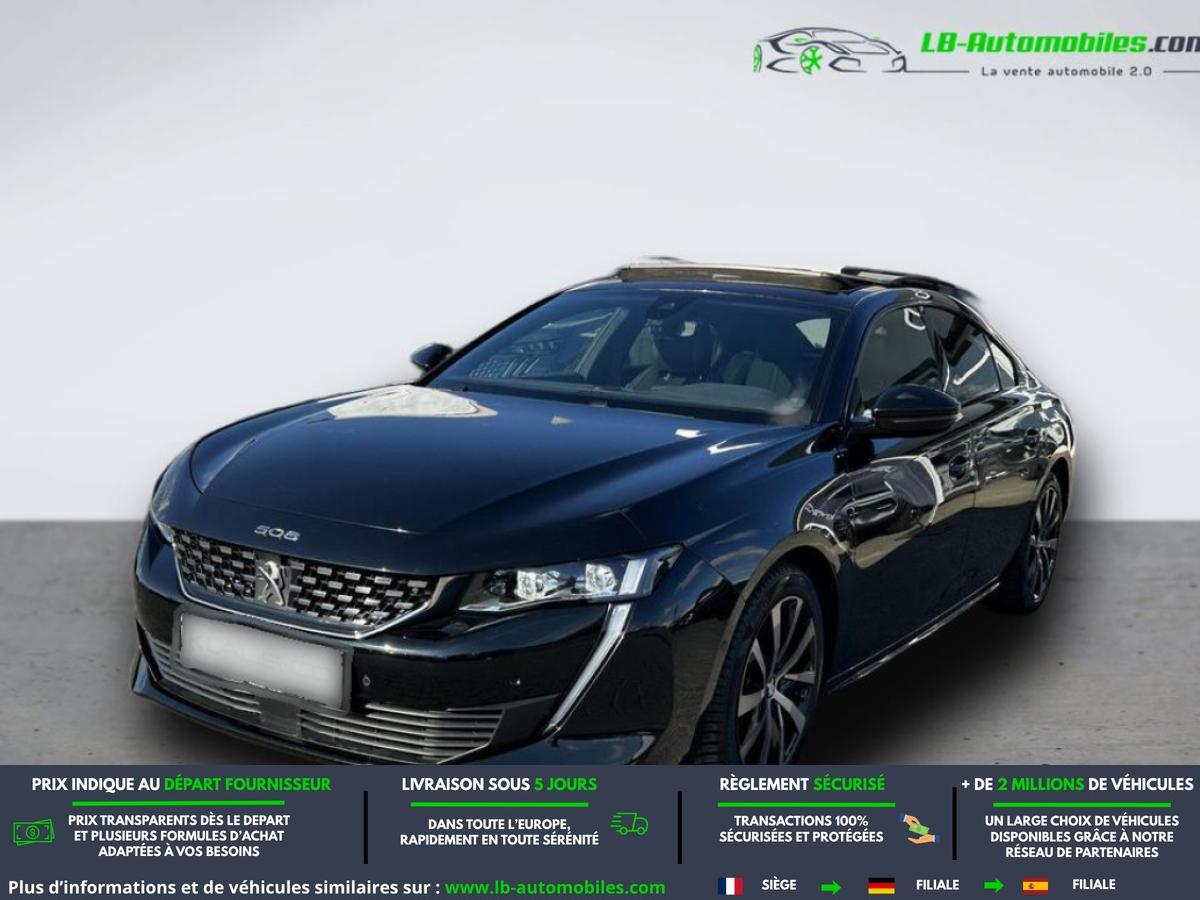Click the heading 'PRIX INDIQUE AU DÉPART FOURNISSEUR'
The height and width of the screenshot is (900, 1200).
(181, 785)
